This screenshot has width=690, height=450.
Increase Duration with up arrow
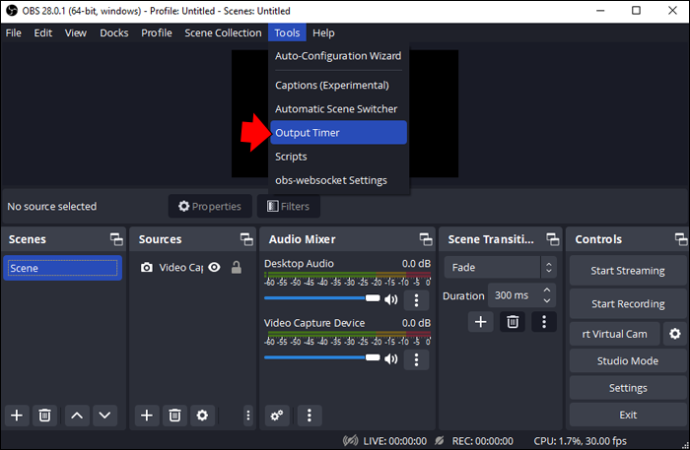pos(547,290)
